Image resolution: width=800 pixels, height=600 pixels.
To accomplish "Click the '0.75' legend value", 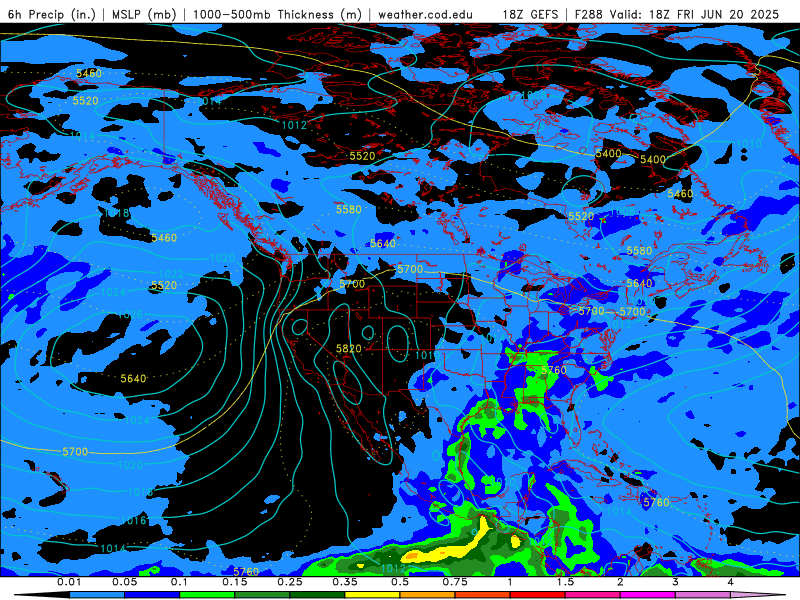I will [x=455, y=582].
